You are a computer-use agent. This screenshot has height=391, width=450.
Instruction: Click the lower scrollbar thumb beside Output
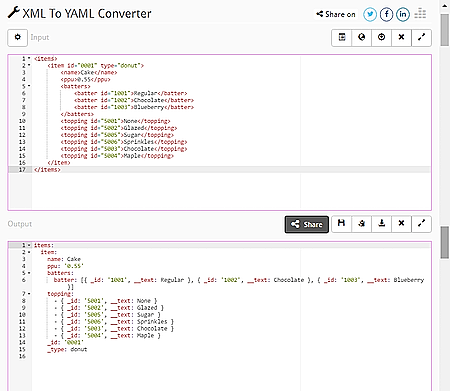point(445,242)
